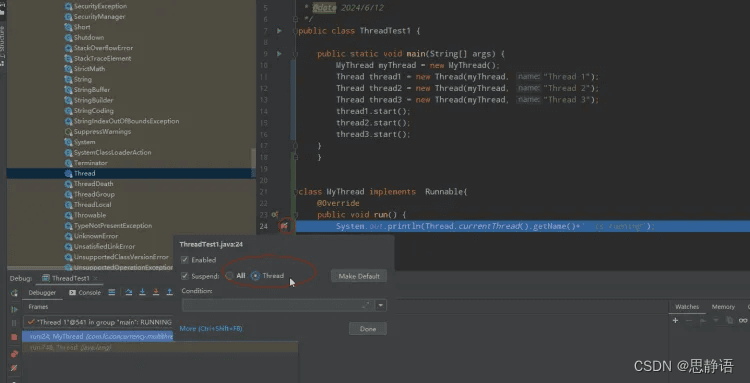750x383 pixels.
Task: Click the Done button
Action: pyautogui.click(x=368, y=329)
